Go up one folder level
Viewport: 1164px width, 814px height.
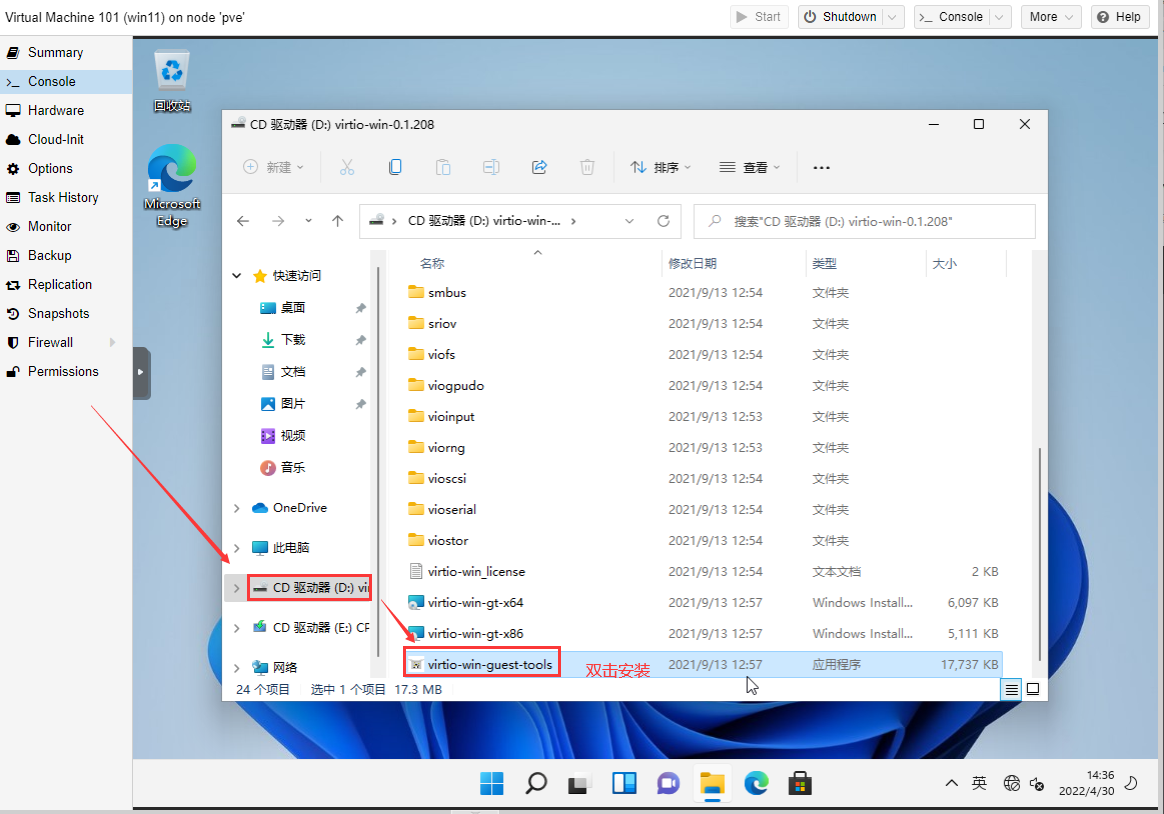[x=338, y=221]
